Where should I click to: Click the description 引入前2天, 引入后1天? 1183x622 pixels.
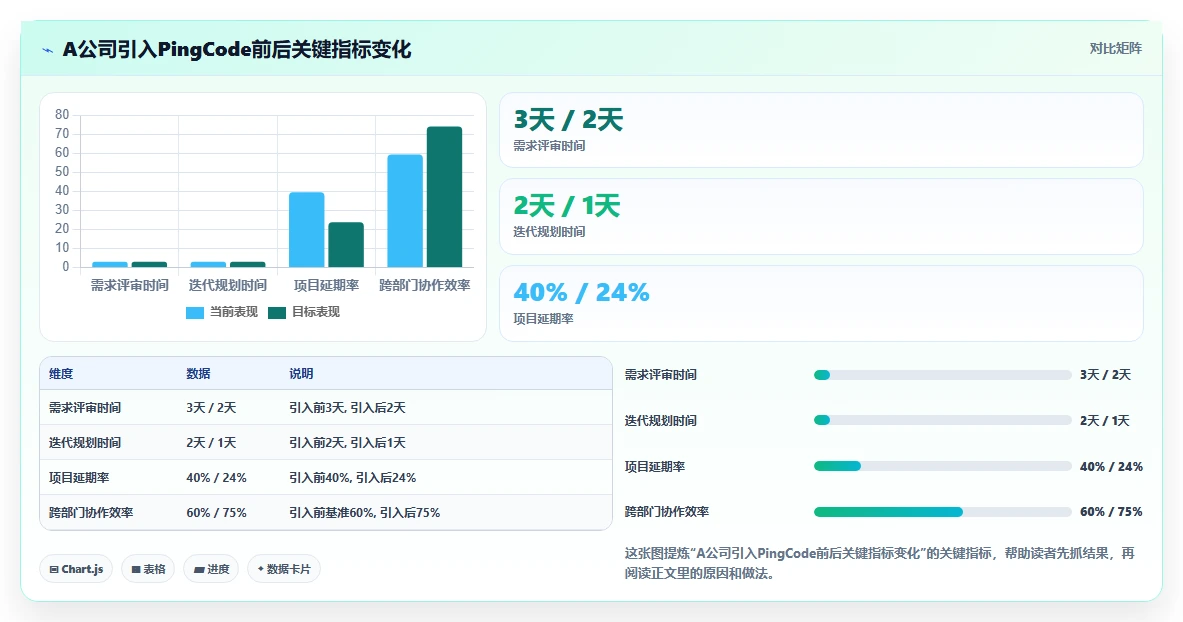(x=347, y=442)
